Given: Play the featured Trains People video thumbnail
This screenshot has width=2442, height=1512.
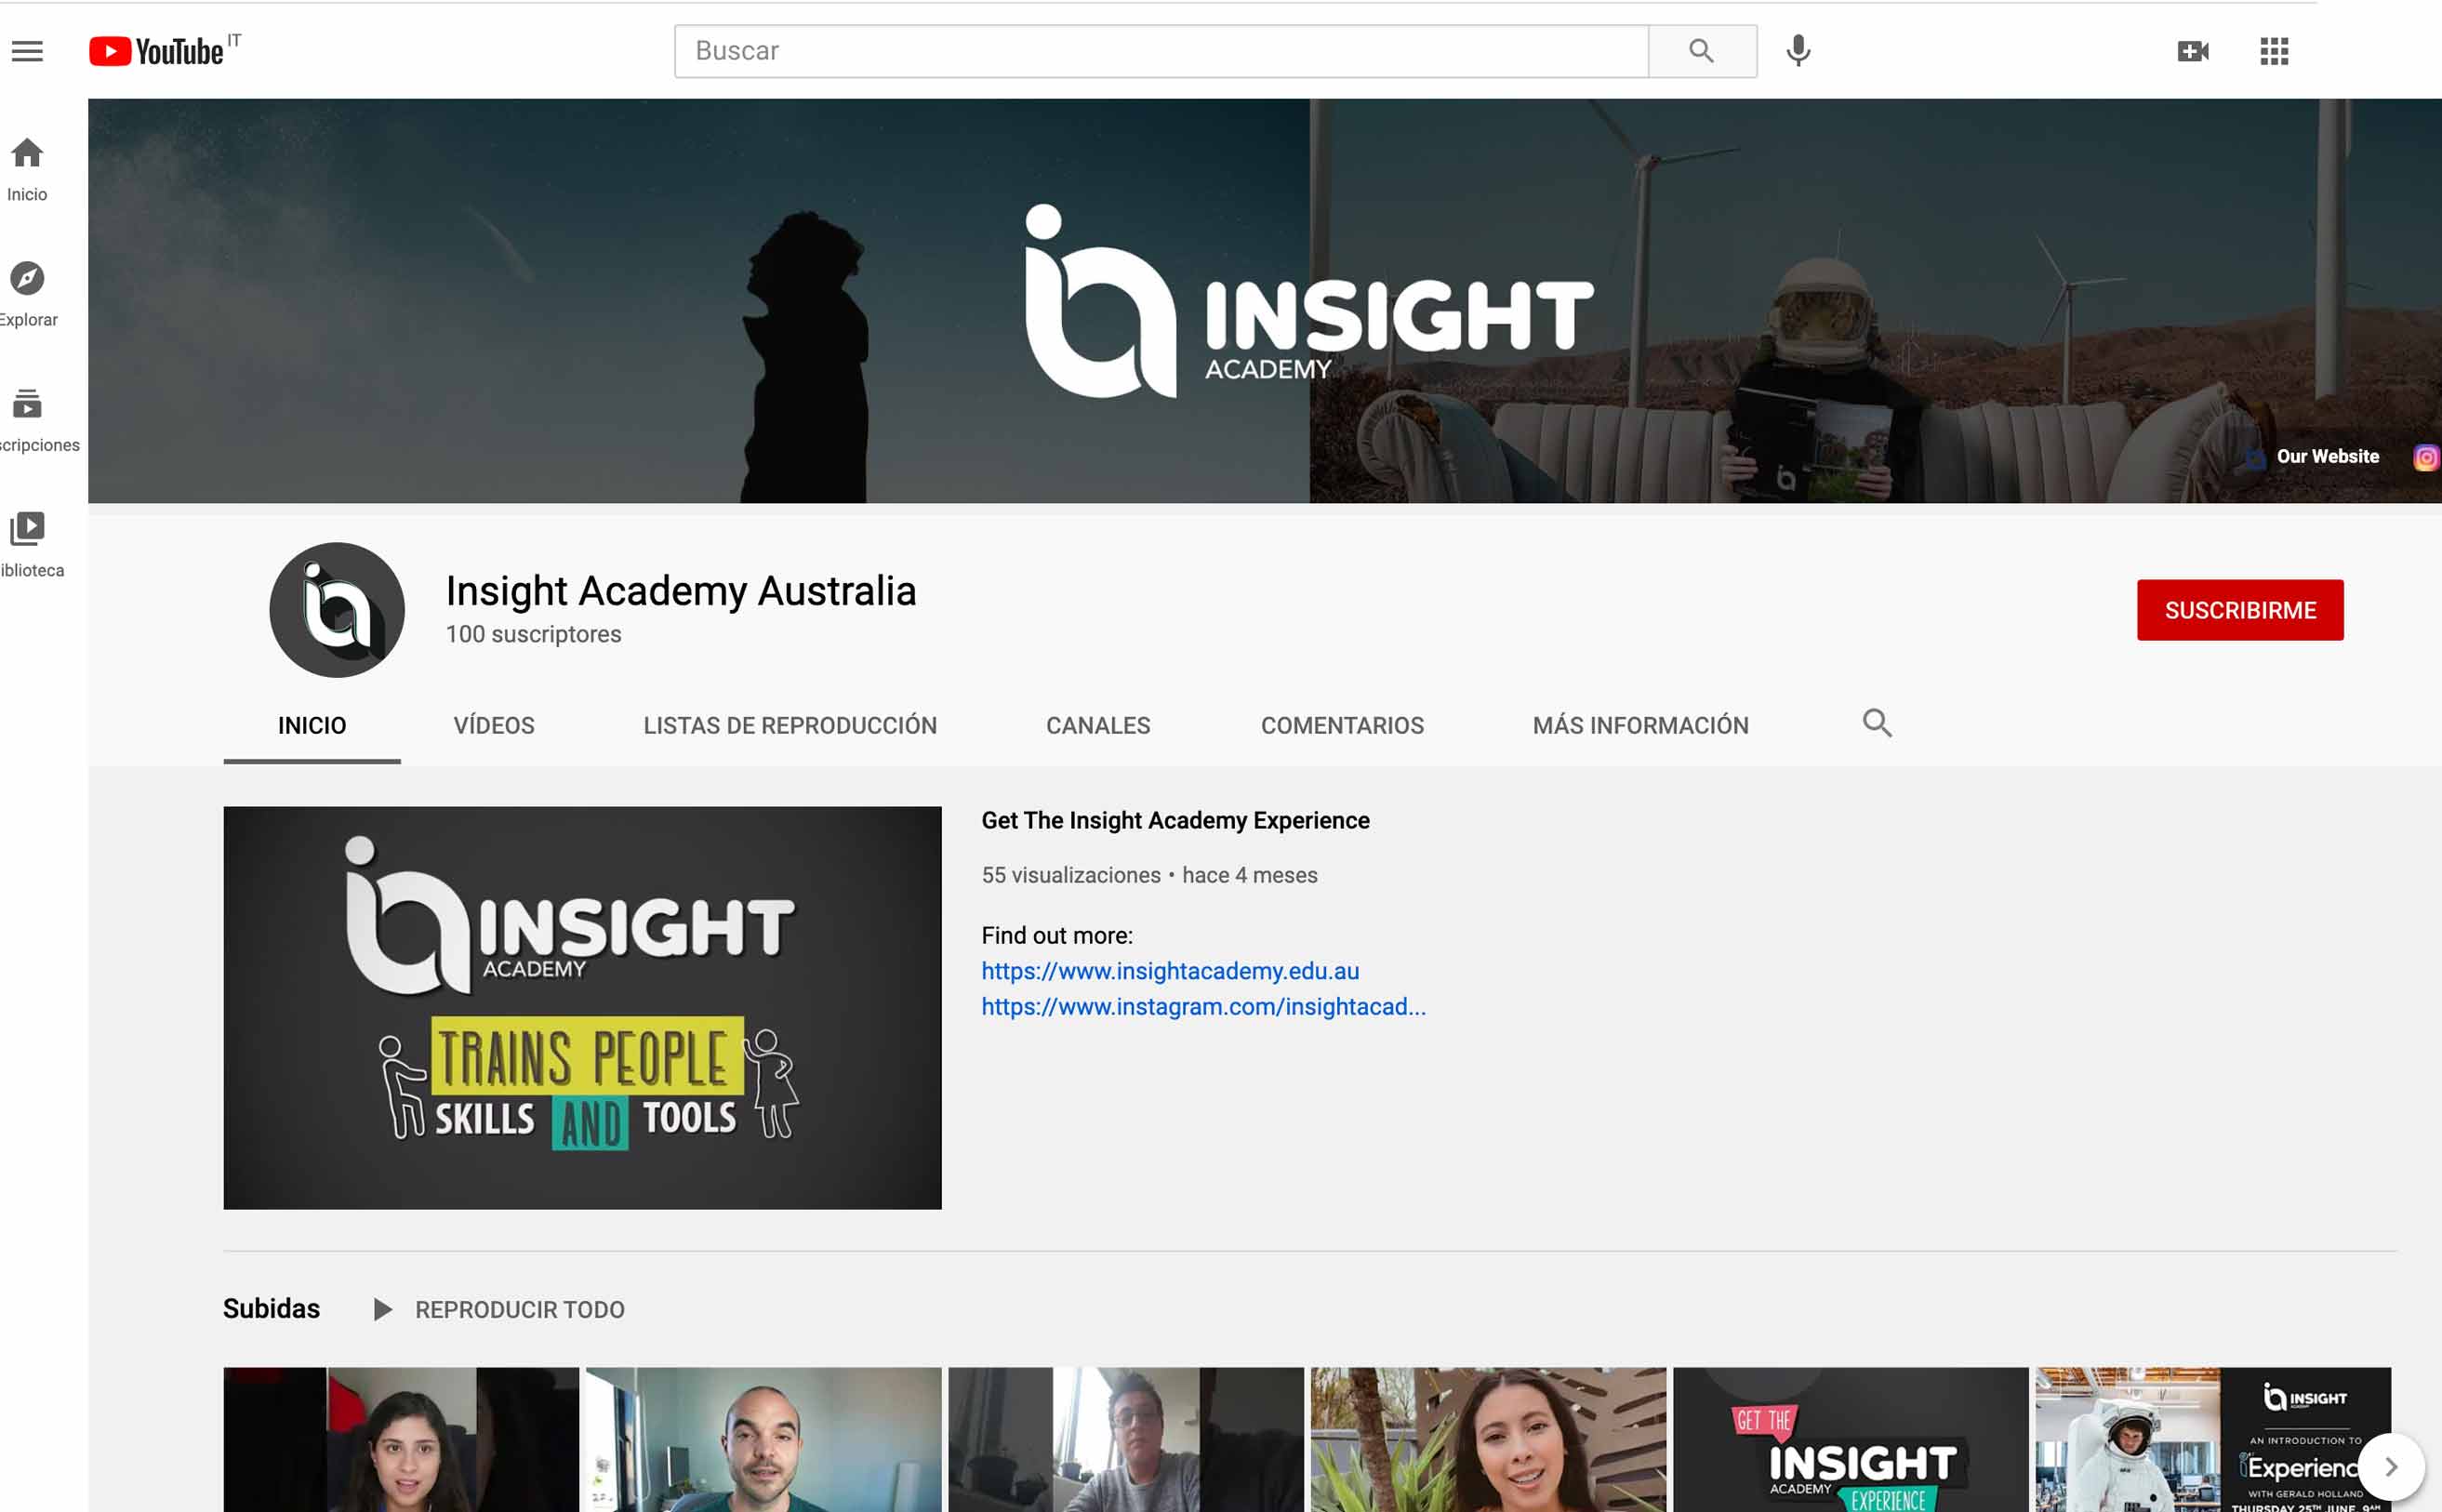Looking at the screenshot, I should 582,1008.
